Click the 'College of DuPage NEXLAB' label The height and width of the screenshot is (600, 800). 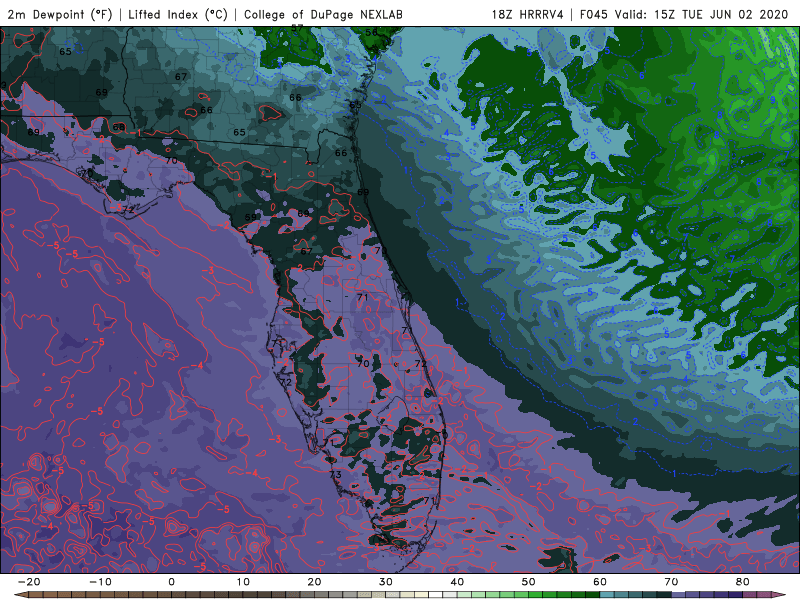(x=323, y=14)
